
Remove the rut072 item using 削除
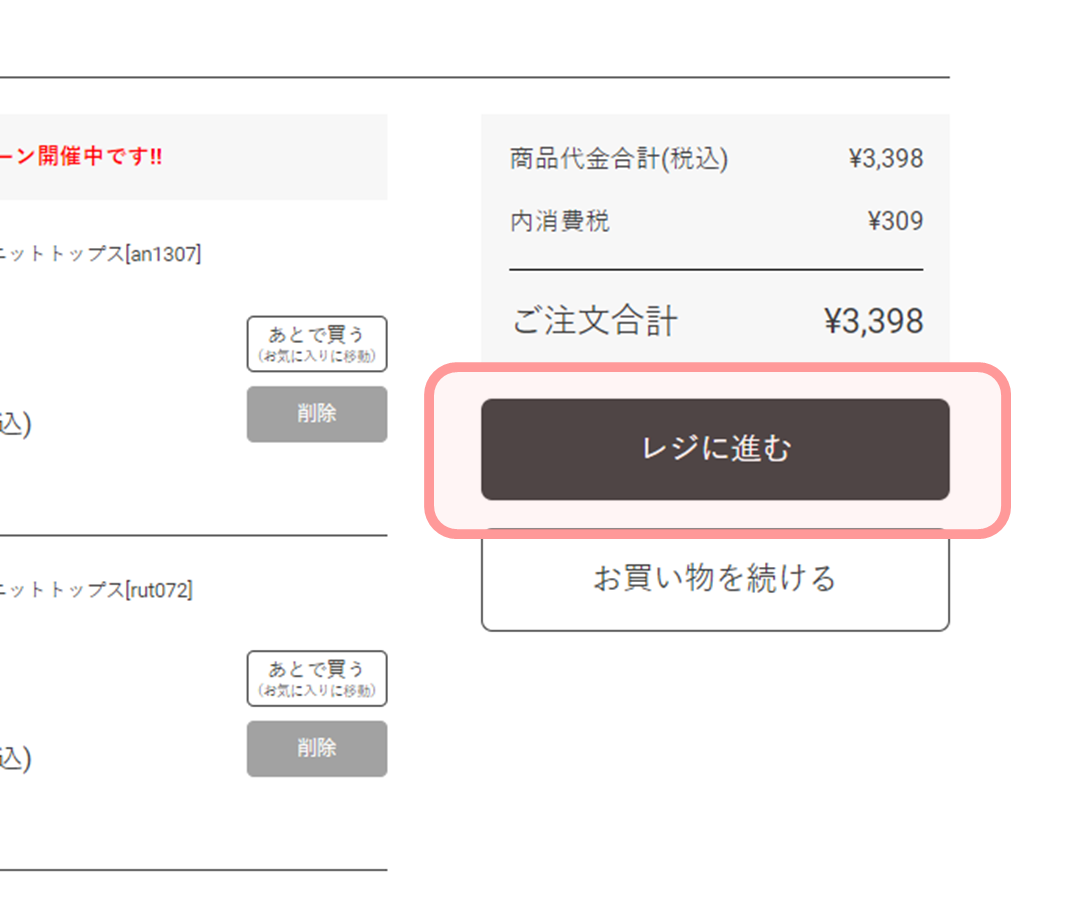click(317, 749)
